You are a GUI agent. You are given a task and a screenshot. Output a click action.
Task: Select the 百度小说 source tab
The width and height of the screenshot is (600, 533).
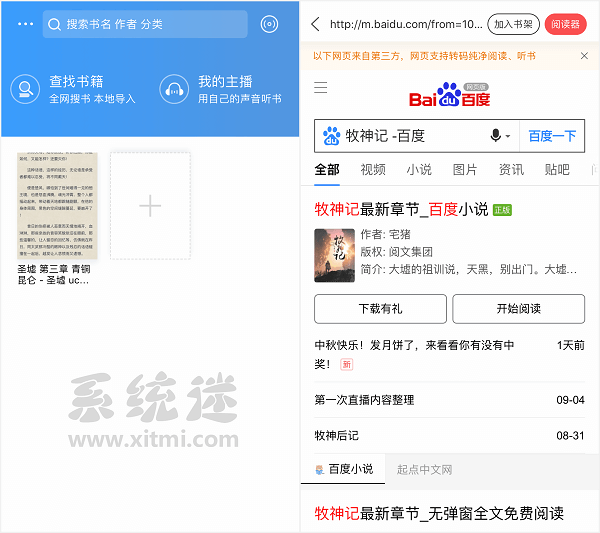coord(343,469)
